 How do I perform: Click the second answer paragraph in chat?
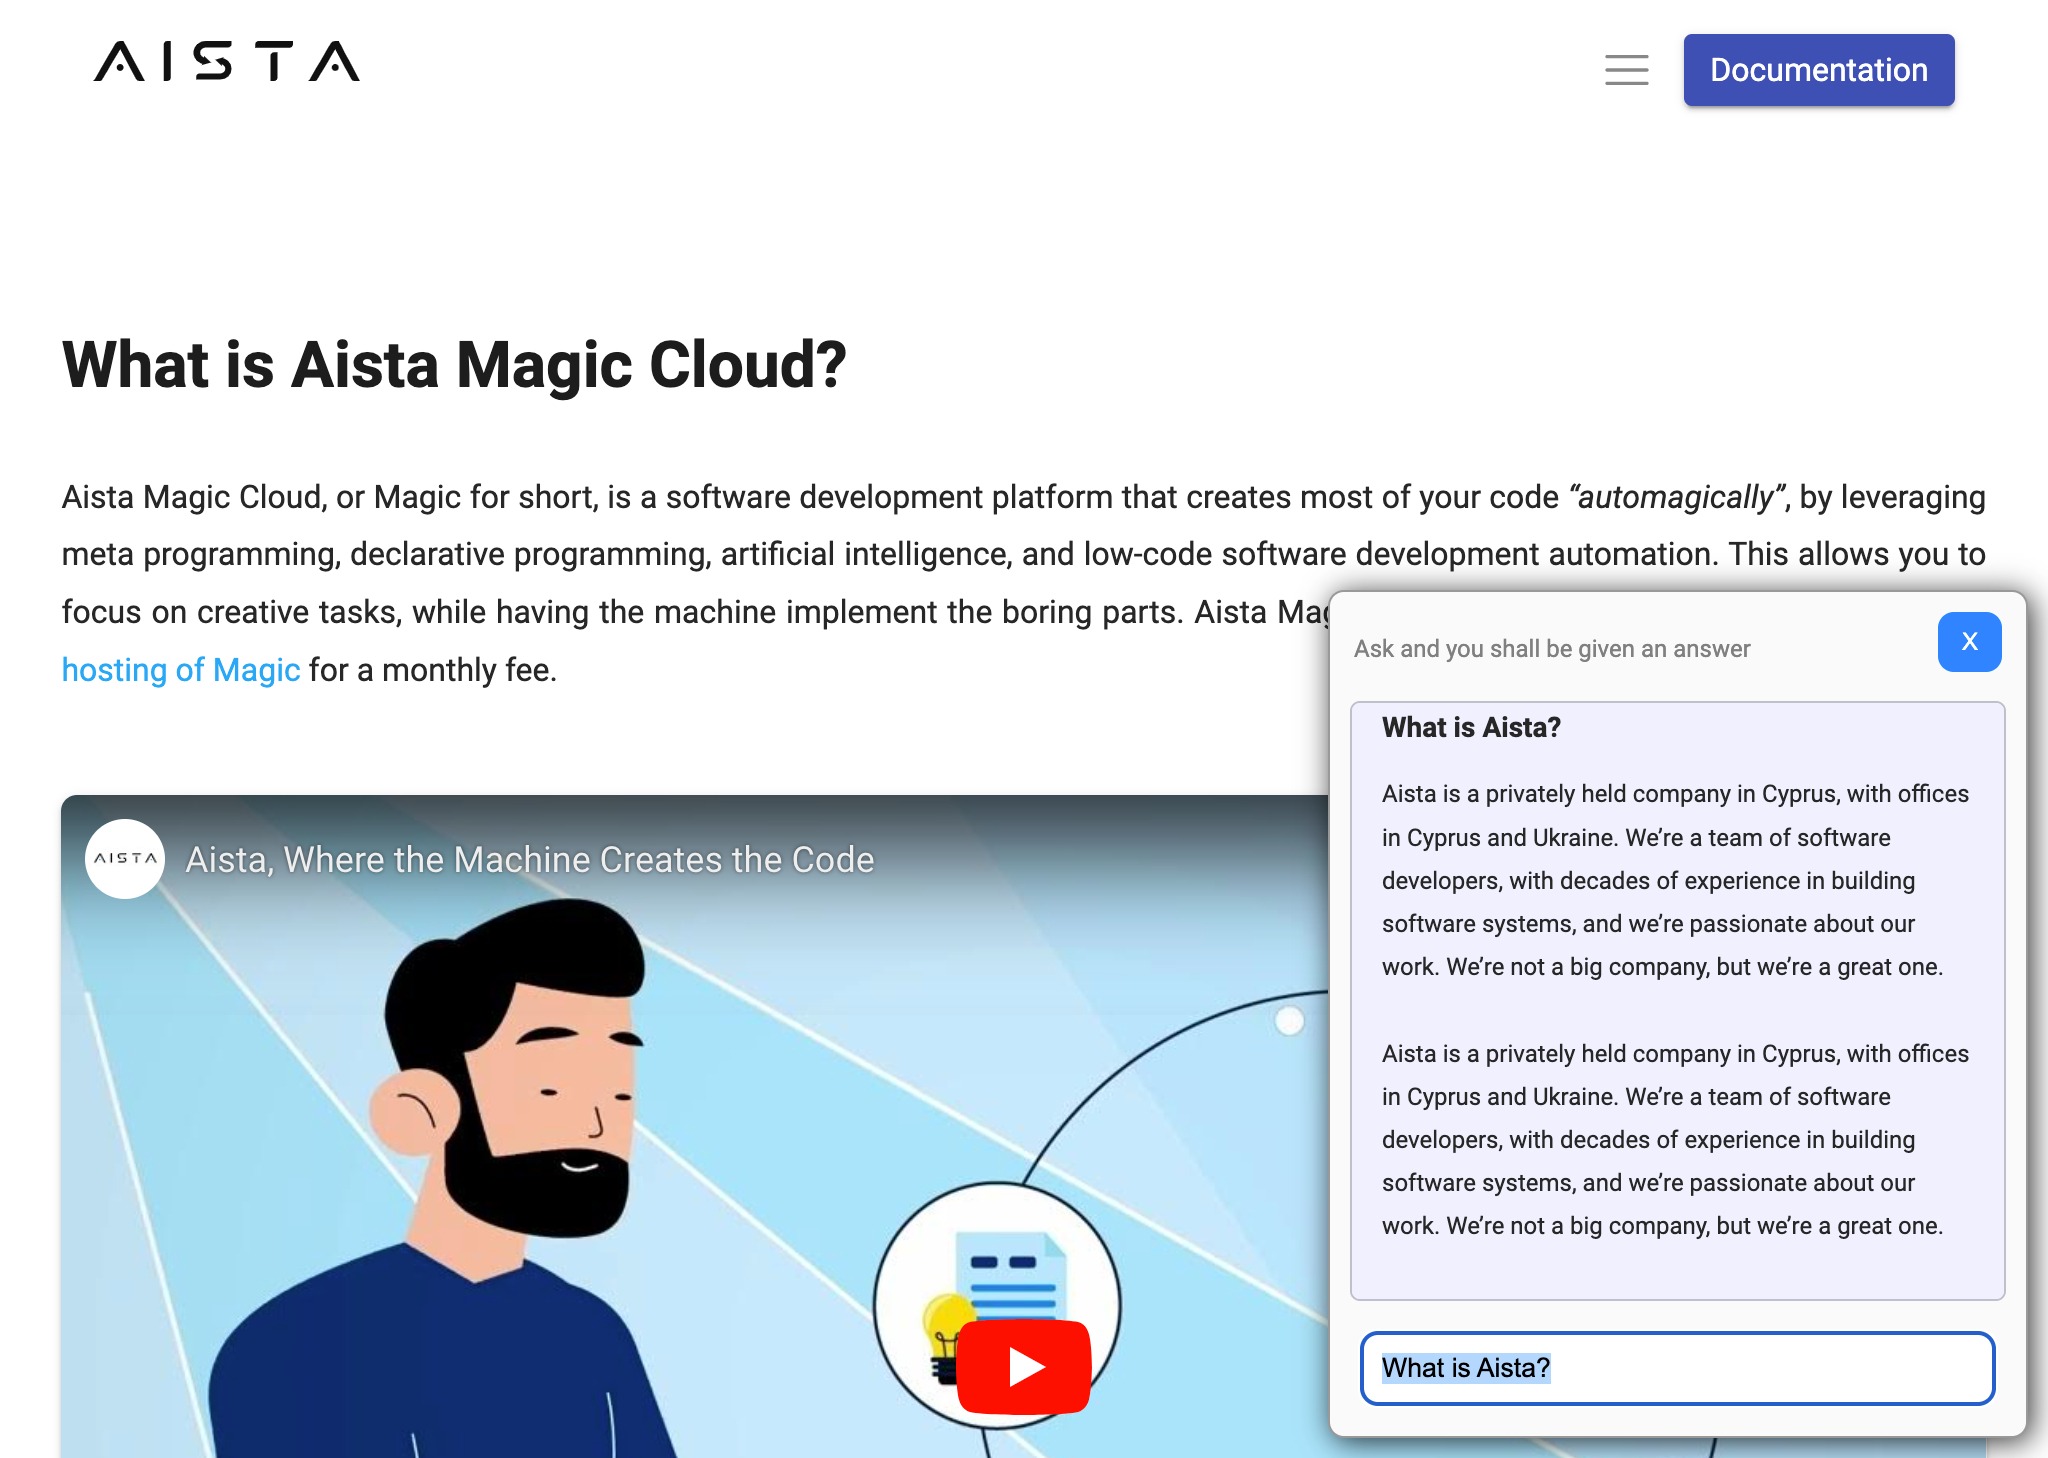tap(1675, 1140)
